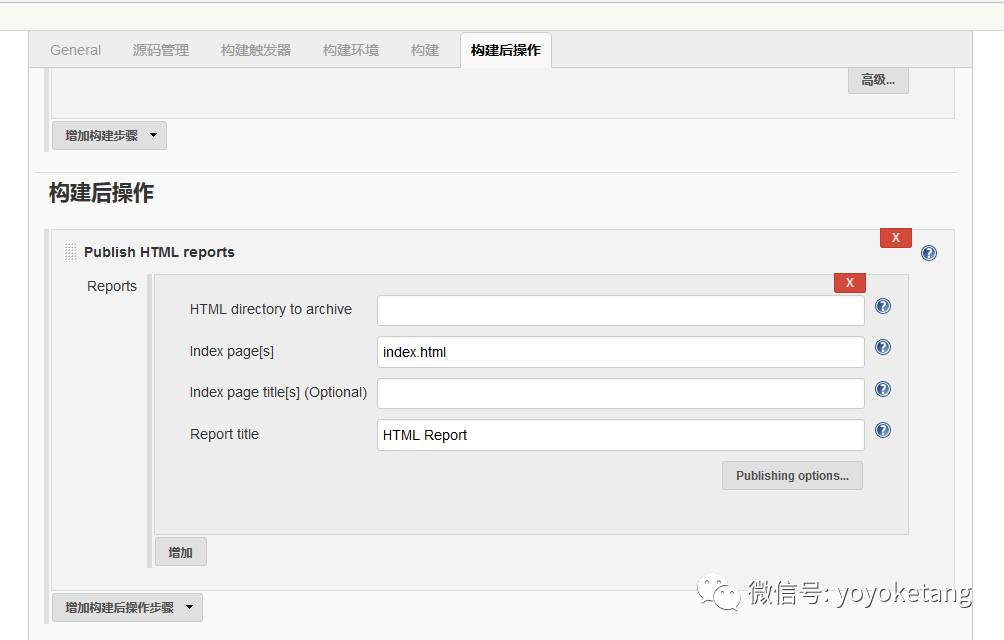The image size is (1004, 640).
Task: Click the Index page[s] input with index.html
Action: (620, 352)
